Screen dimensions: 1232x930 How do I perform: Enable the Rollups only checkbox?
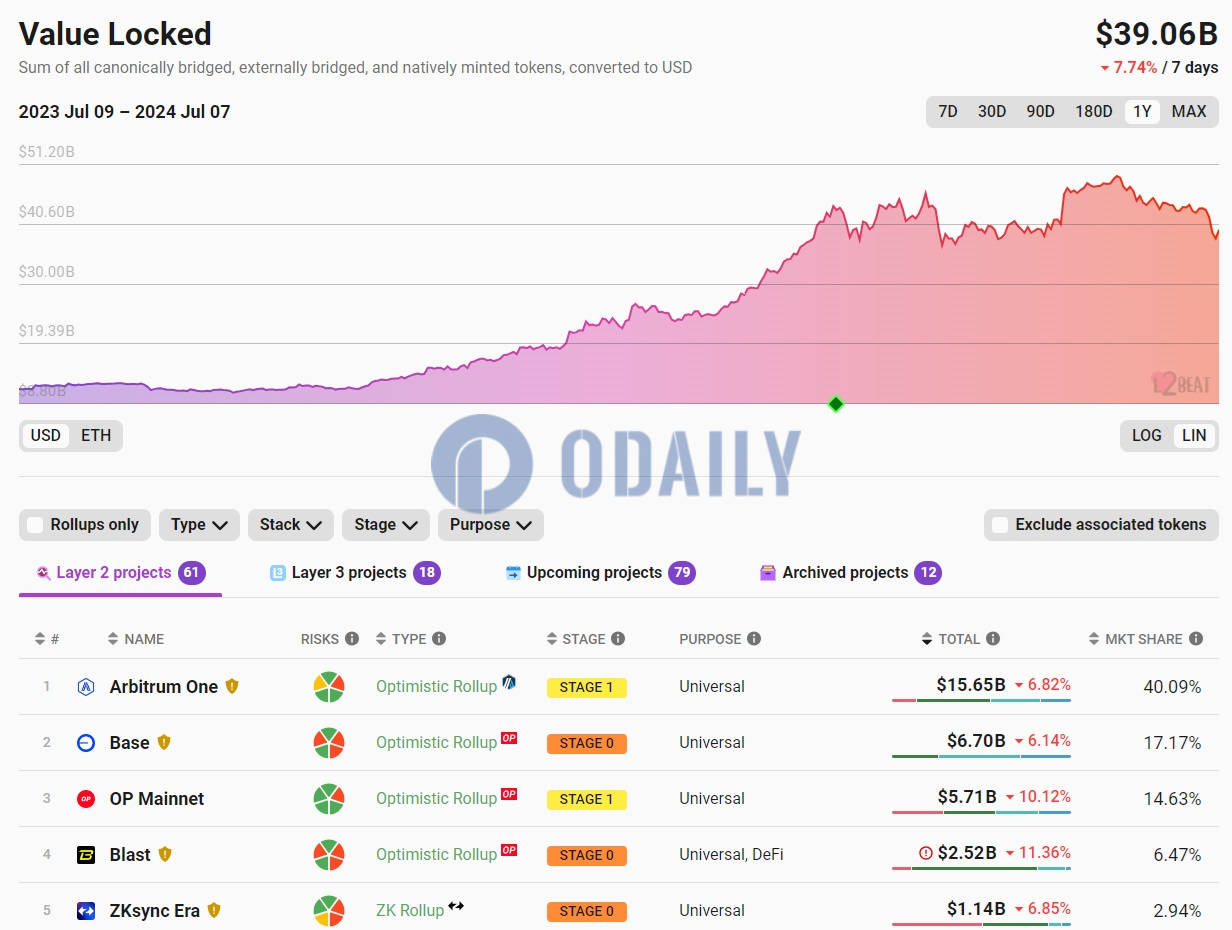pyautogui.click(x=36, y=525)
